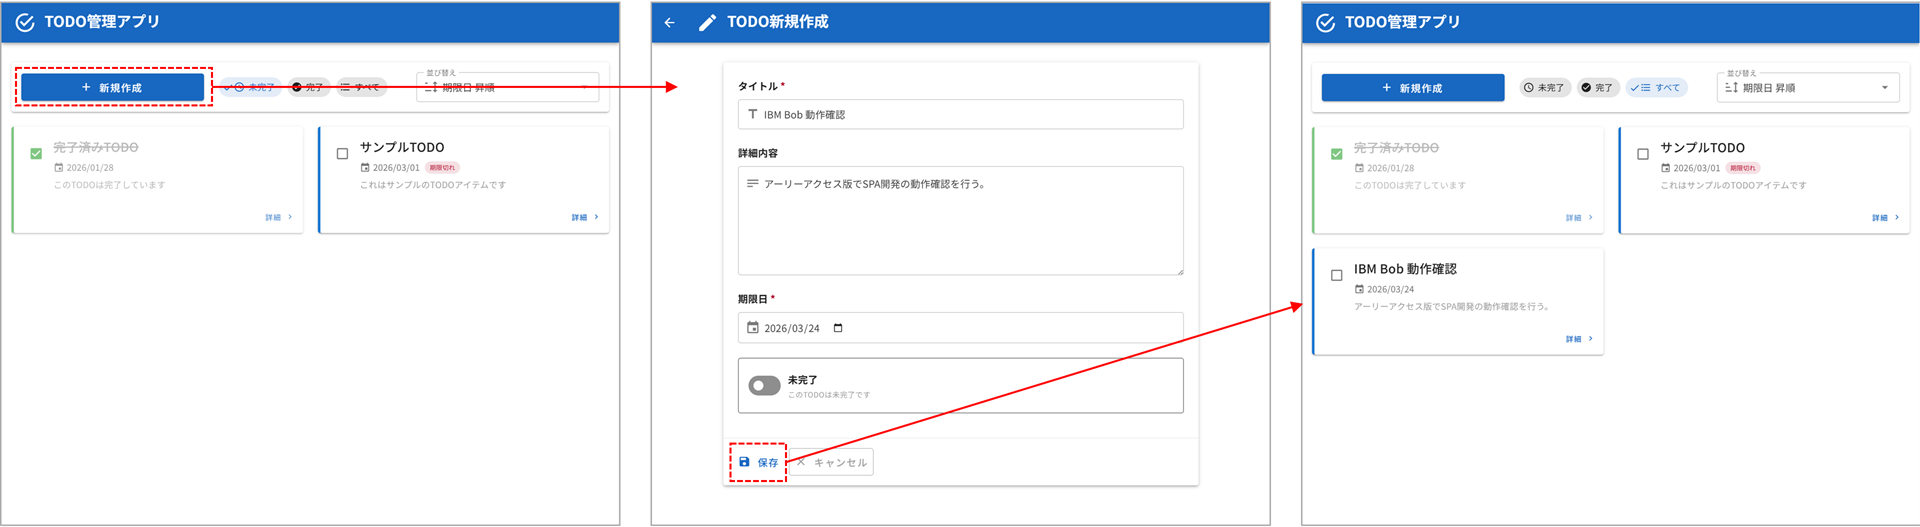This screenshot has width=1920, height=527.
Task: Click キャンセル button
Action: [831, 462]
